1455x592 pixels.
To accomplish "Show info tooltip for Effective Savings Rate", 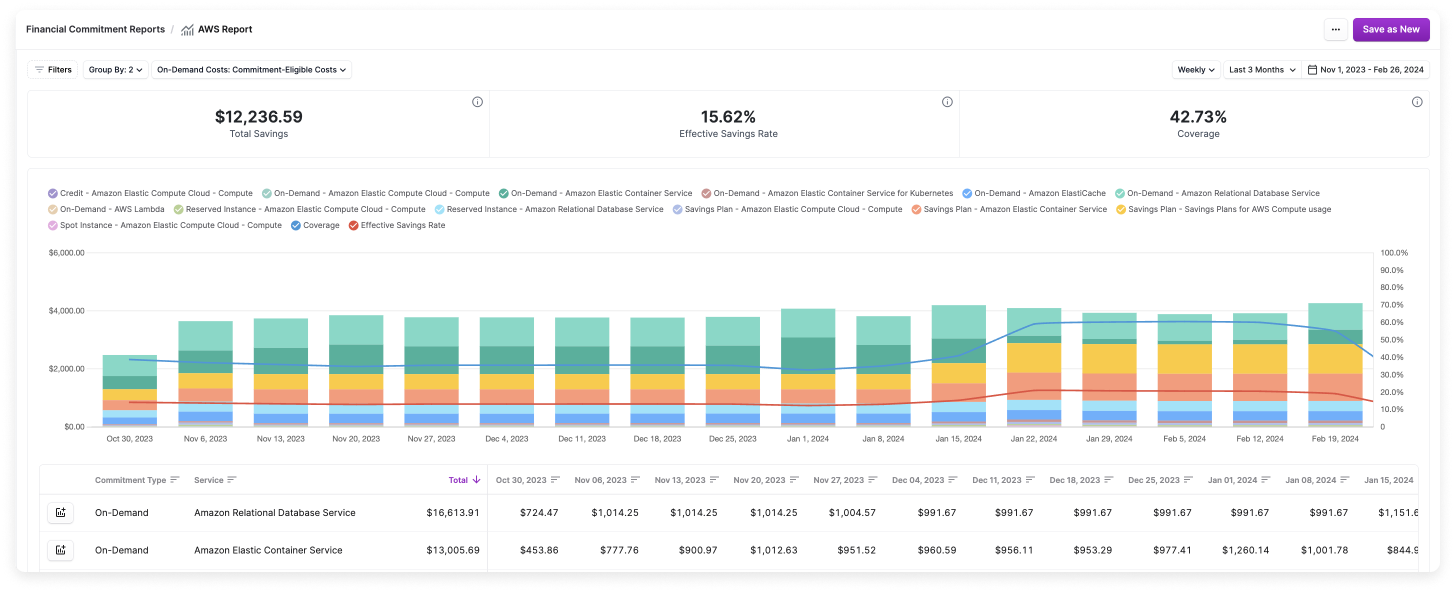I will click(x=947, y=102).
